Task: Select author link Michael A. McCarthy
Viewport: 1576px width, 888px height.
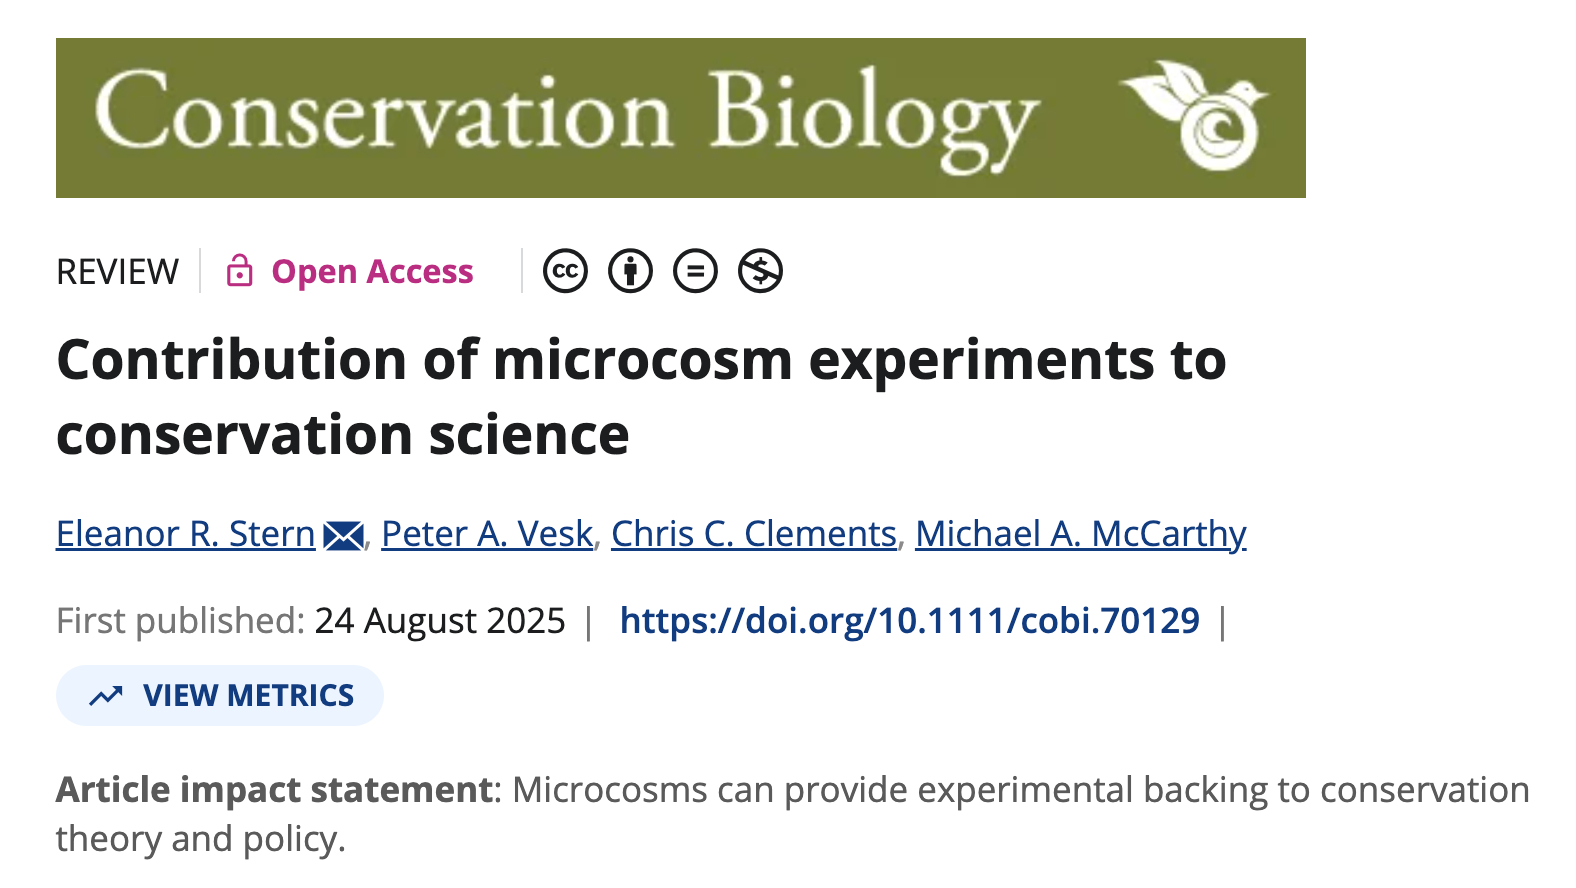Action: 1080,534
